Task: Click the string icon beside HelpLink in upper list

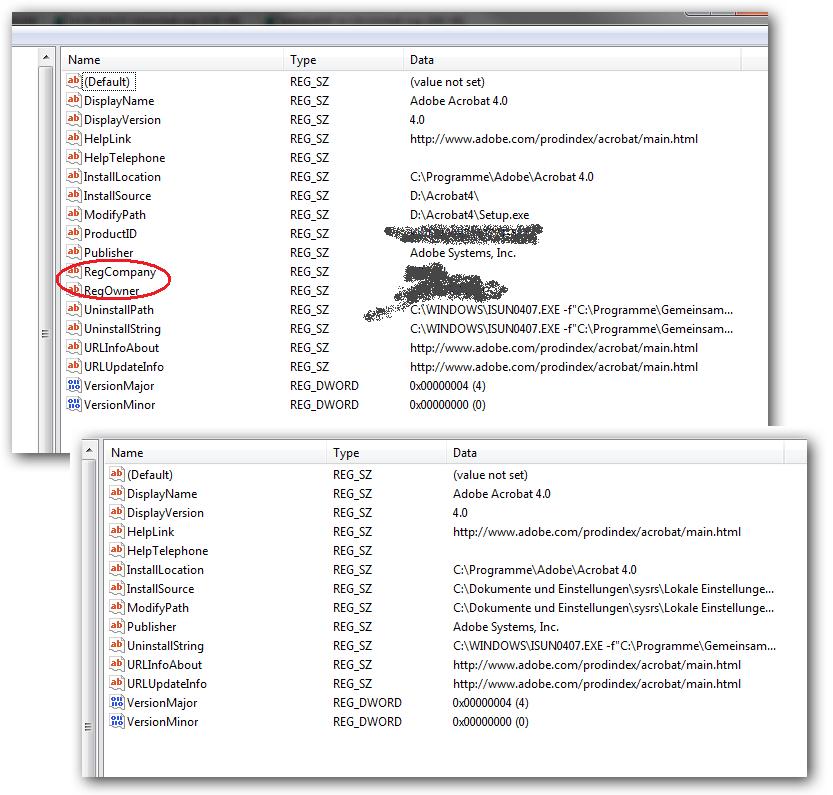Action: (73, 138)
